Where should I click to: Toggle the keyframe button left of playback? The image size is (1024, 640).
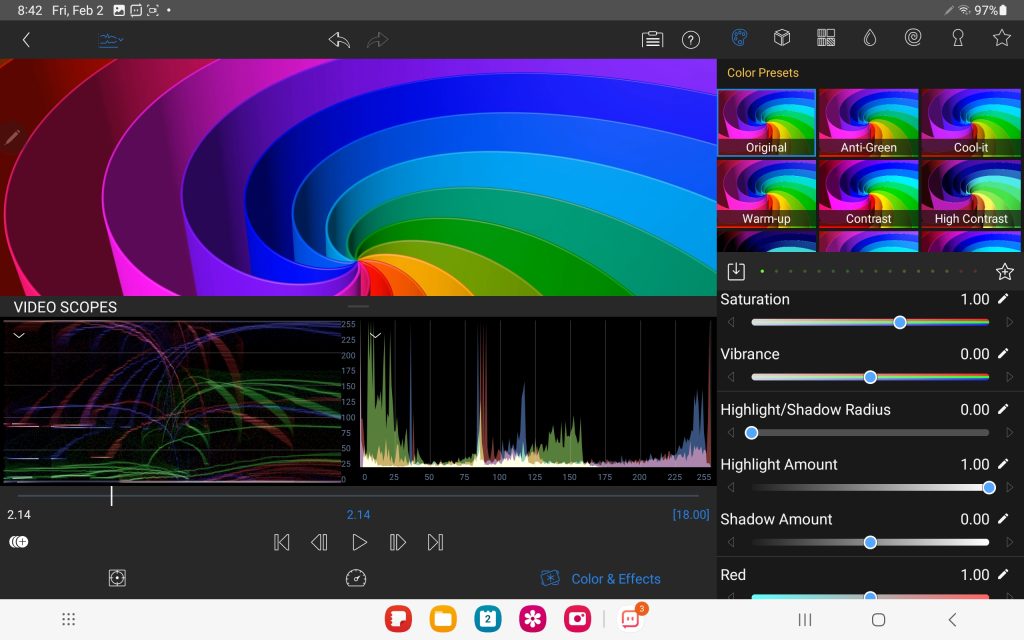[18, 542]
